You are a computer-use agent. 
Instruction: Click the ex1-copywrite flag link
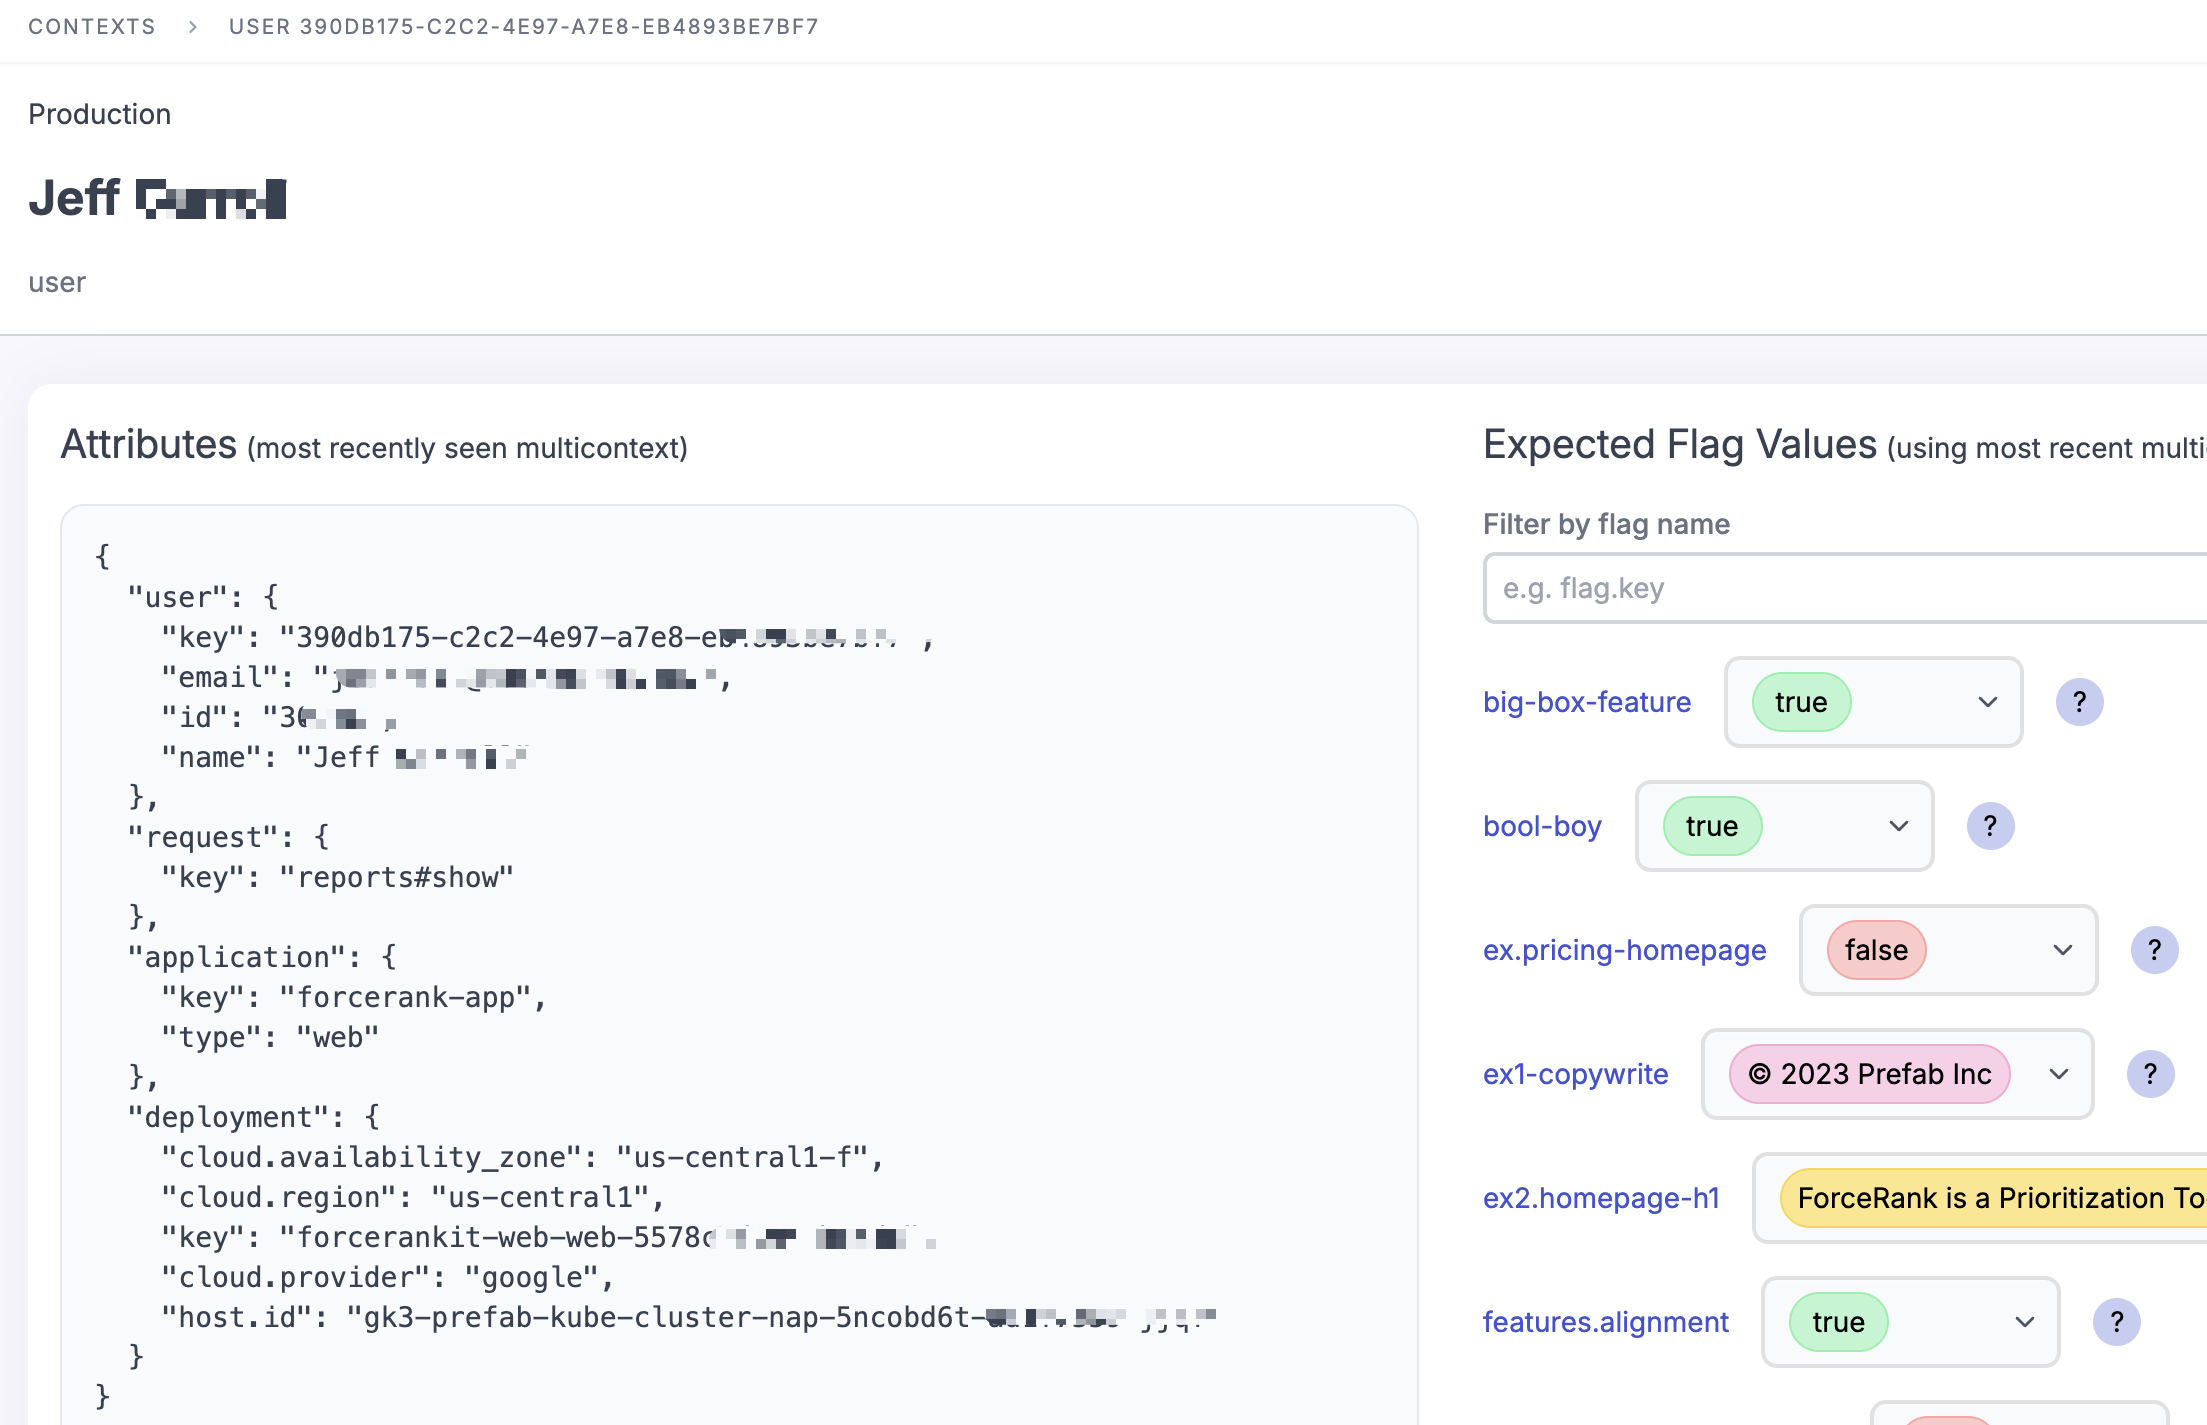[1575, 1073]
